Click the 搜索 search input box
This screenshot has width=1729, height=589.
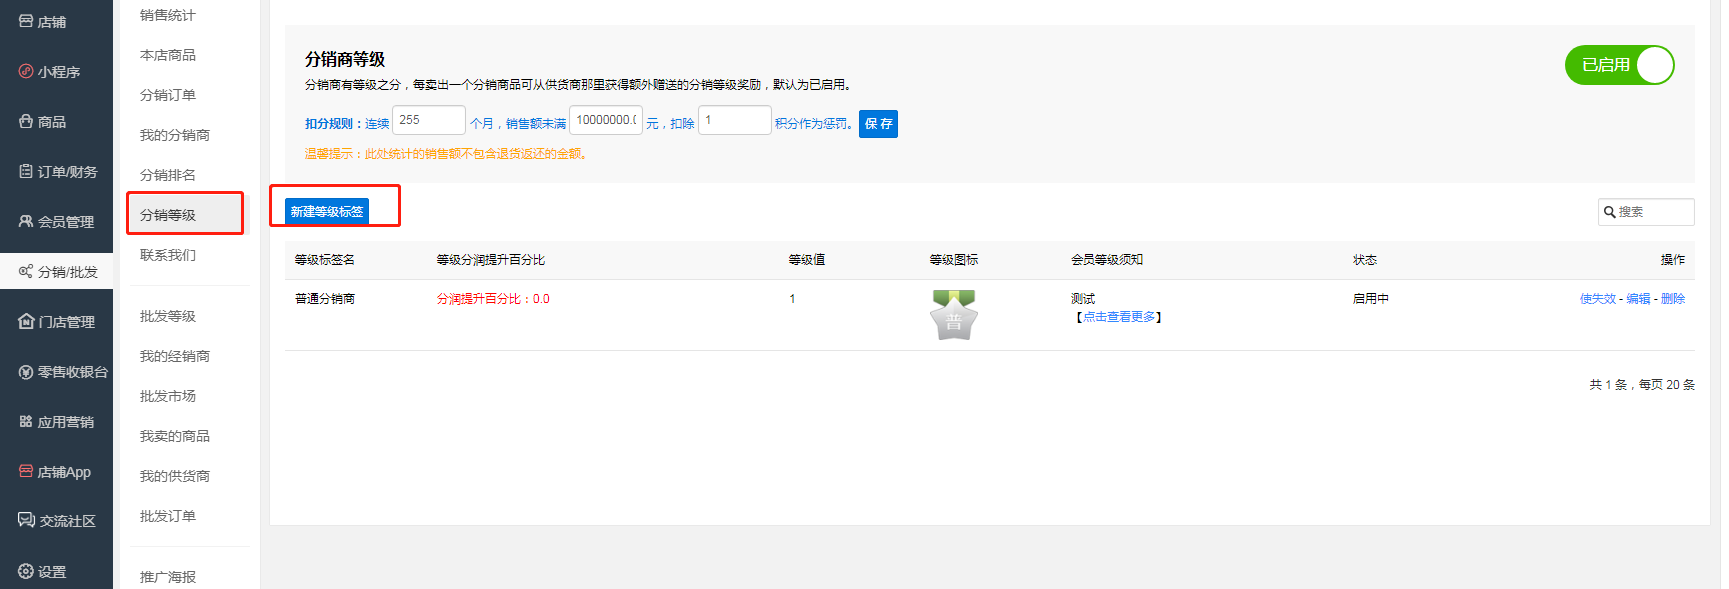tap(1646, 212)
